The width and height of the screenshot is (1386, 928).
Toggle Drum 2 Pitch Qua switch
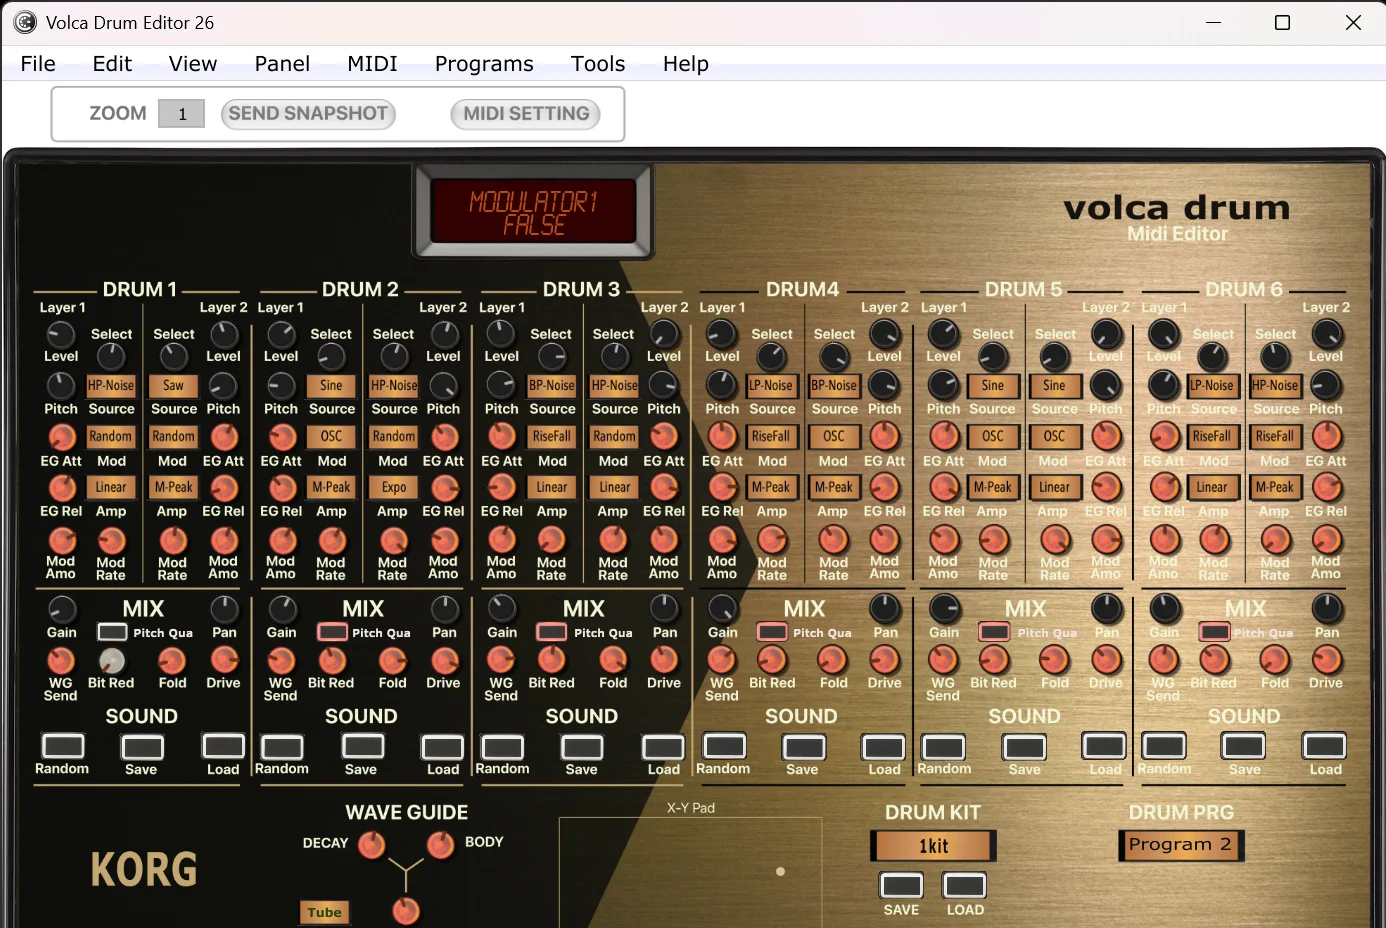coord(332,632)
